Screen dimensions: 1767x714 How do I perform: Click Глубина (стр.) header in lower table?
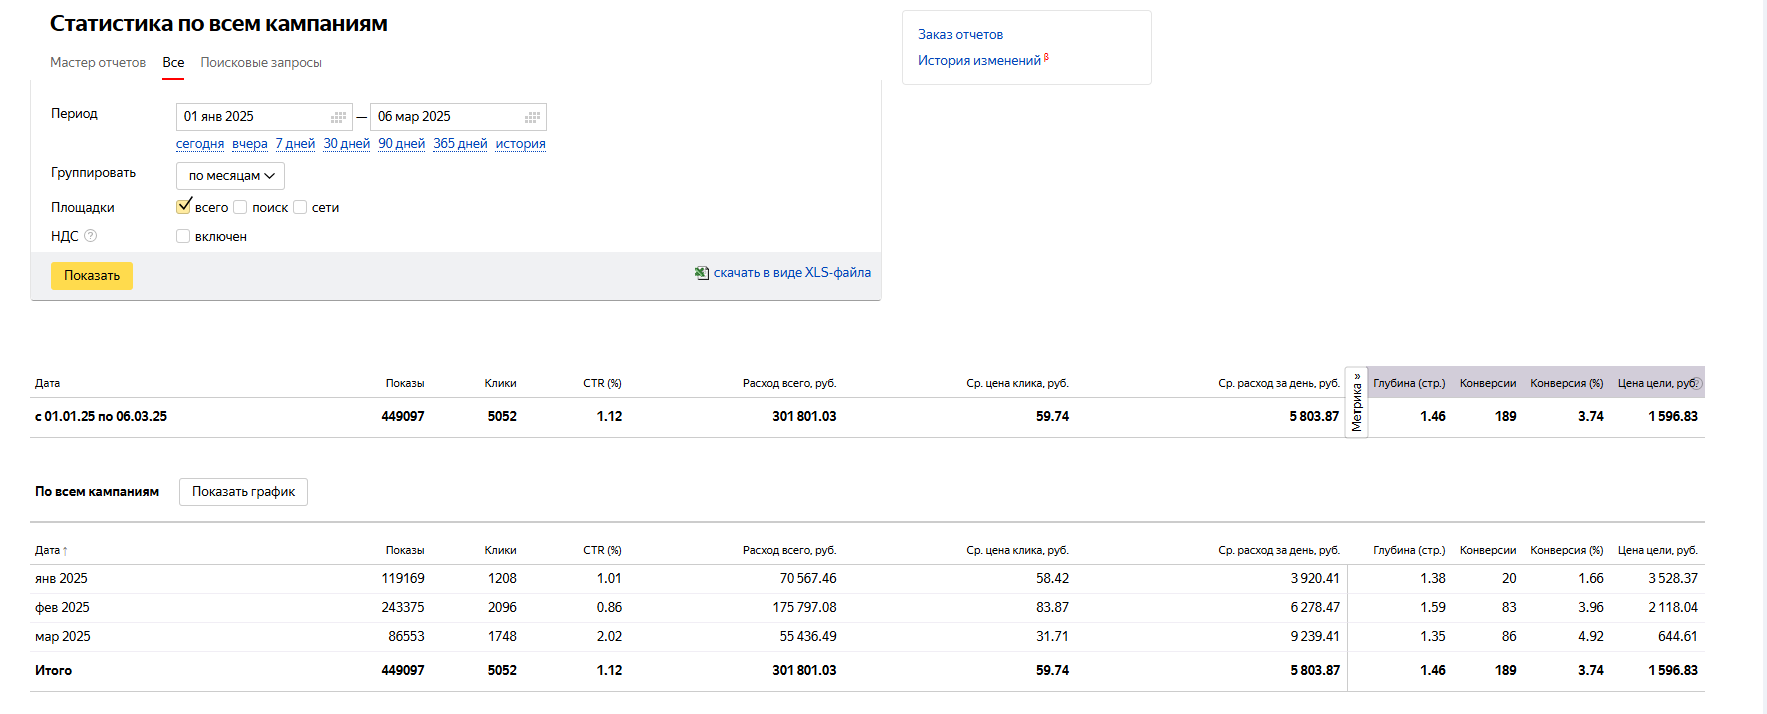point(1409,550)
